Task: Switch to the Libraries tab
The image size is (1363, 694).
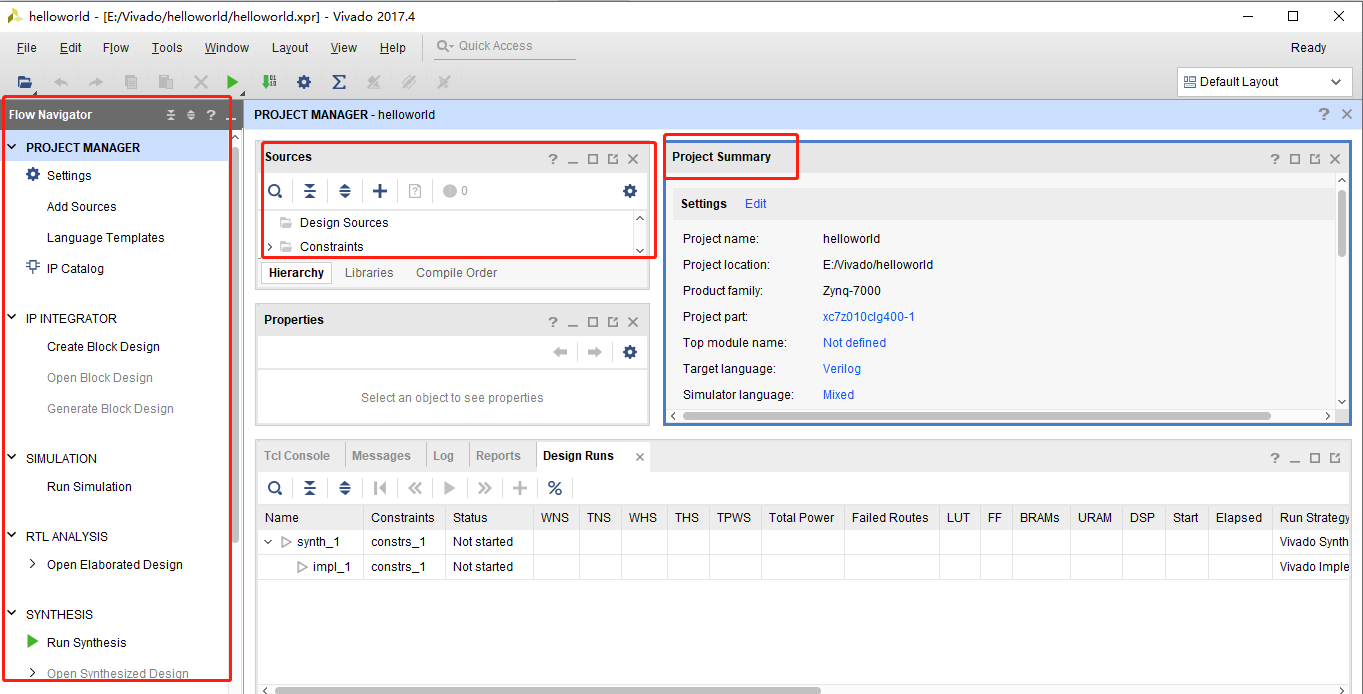Action: click(369, 273)
